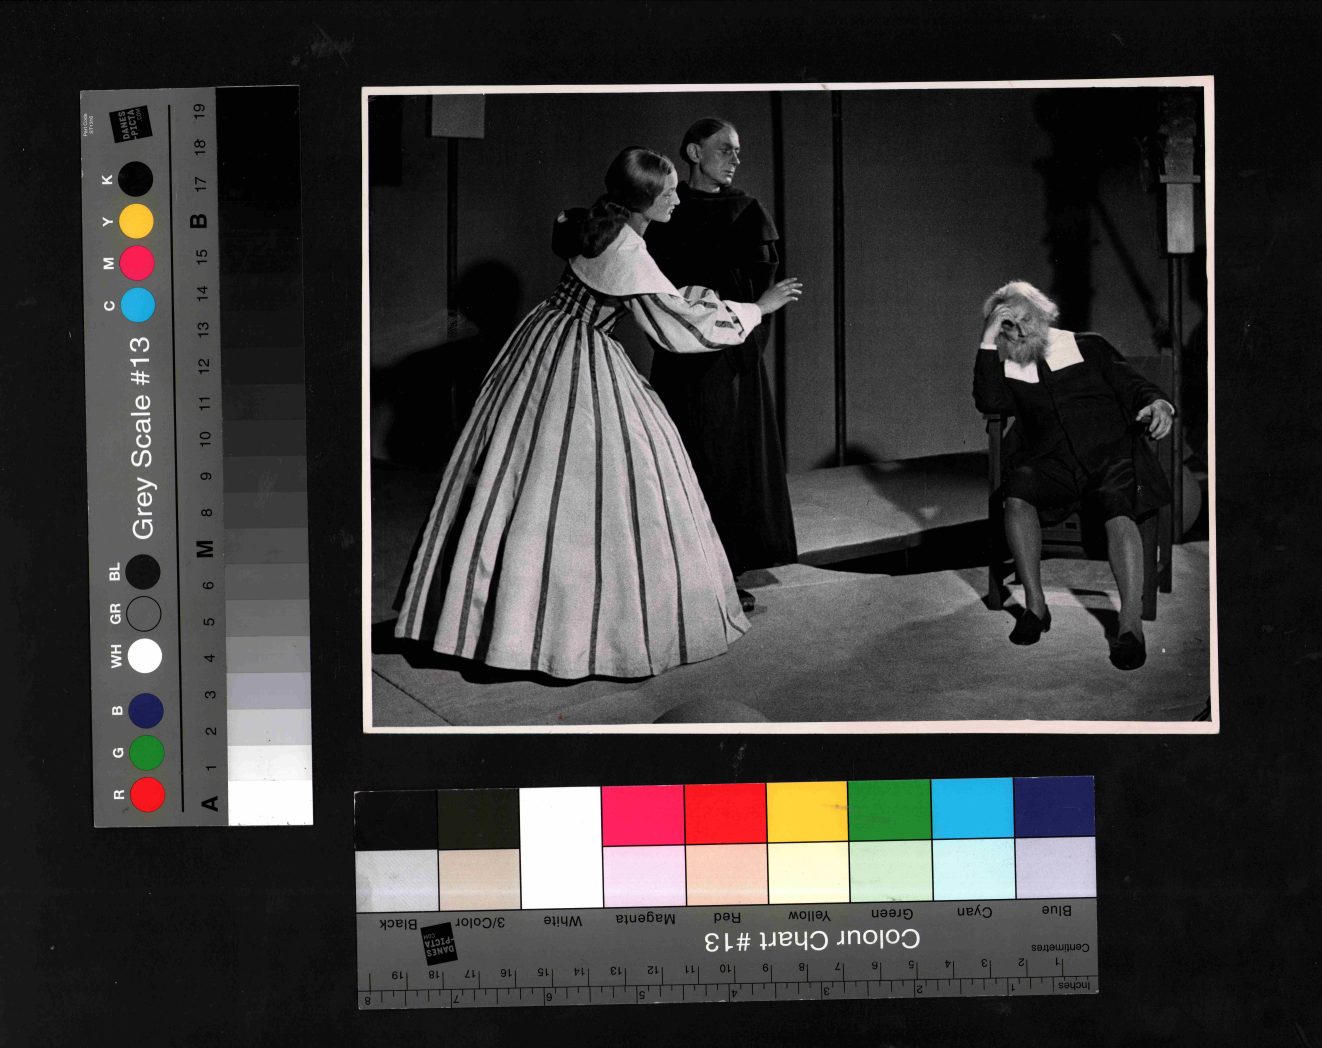Screen dimensions: 1322x1048
Task: Click the pure white patch of the grey scale
Action: click(x=270, y=802)
